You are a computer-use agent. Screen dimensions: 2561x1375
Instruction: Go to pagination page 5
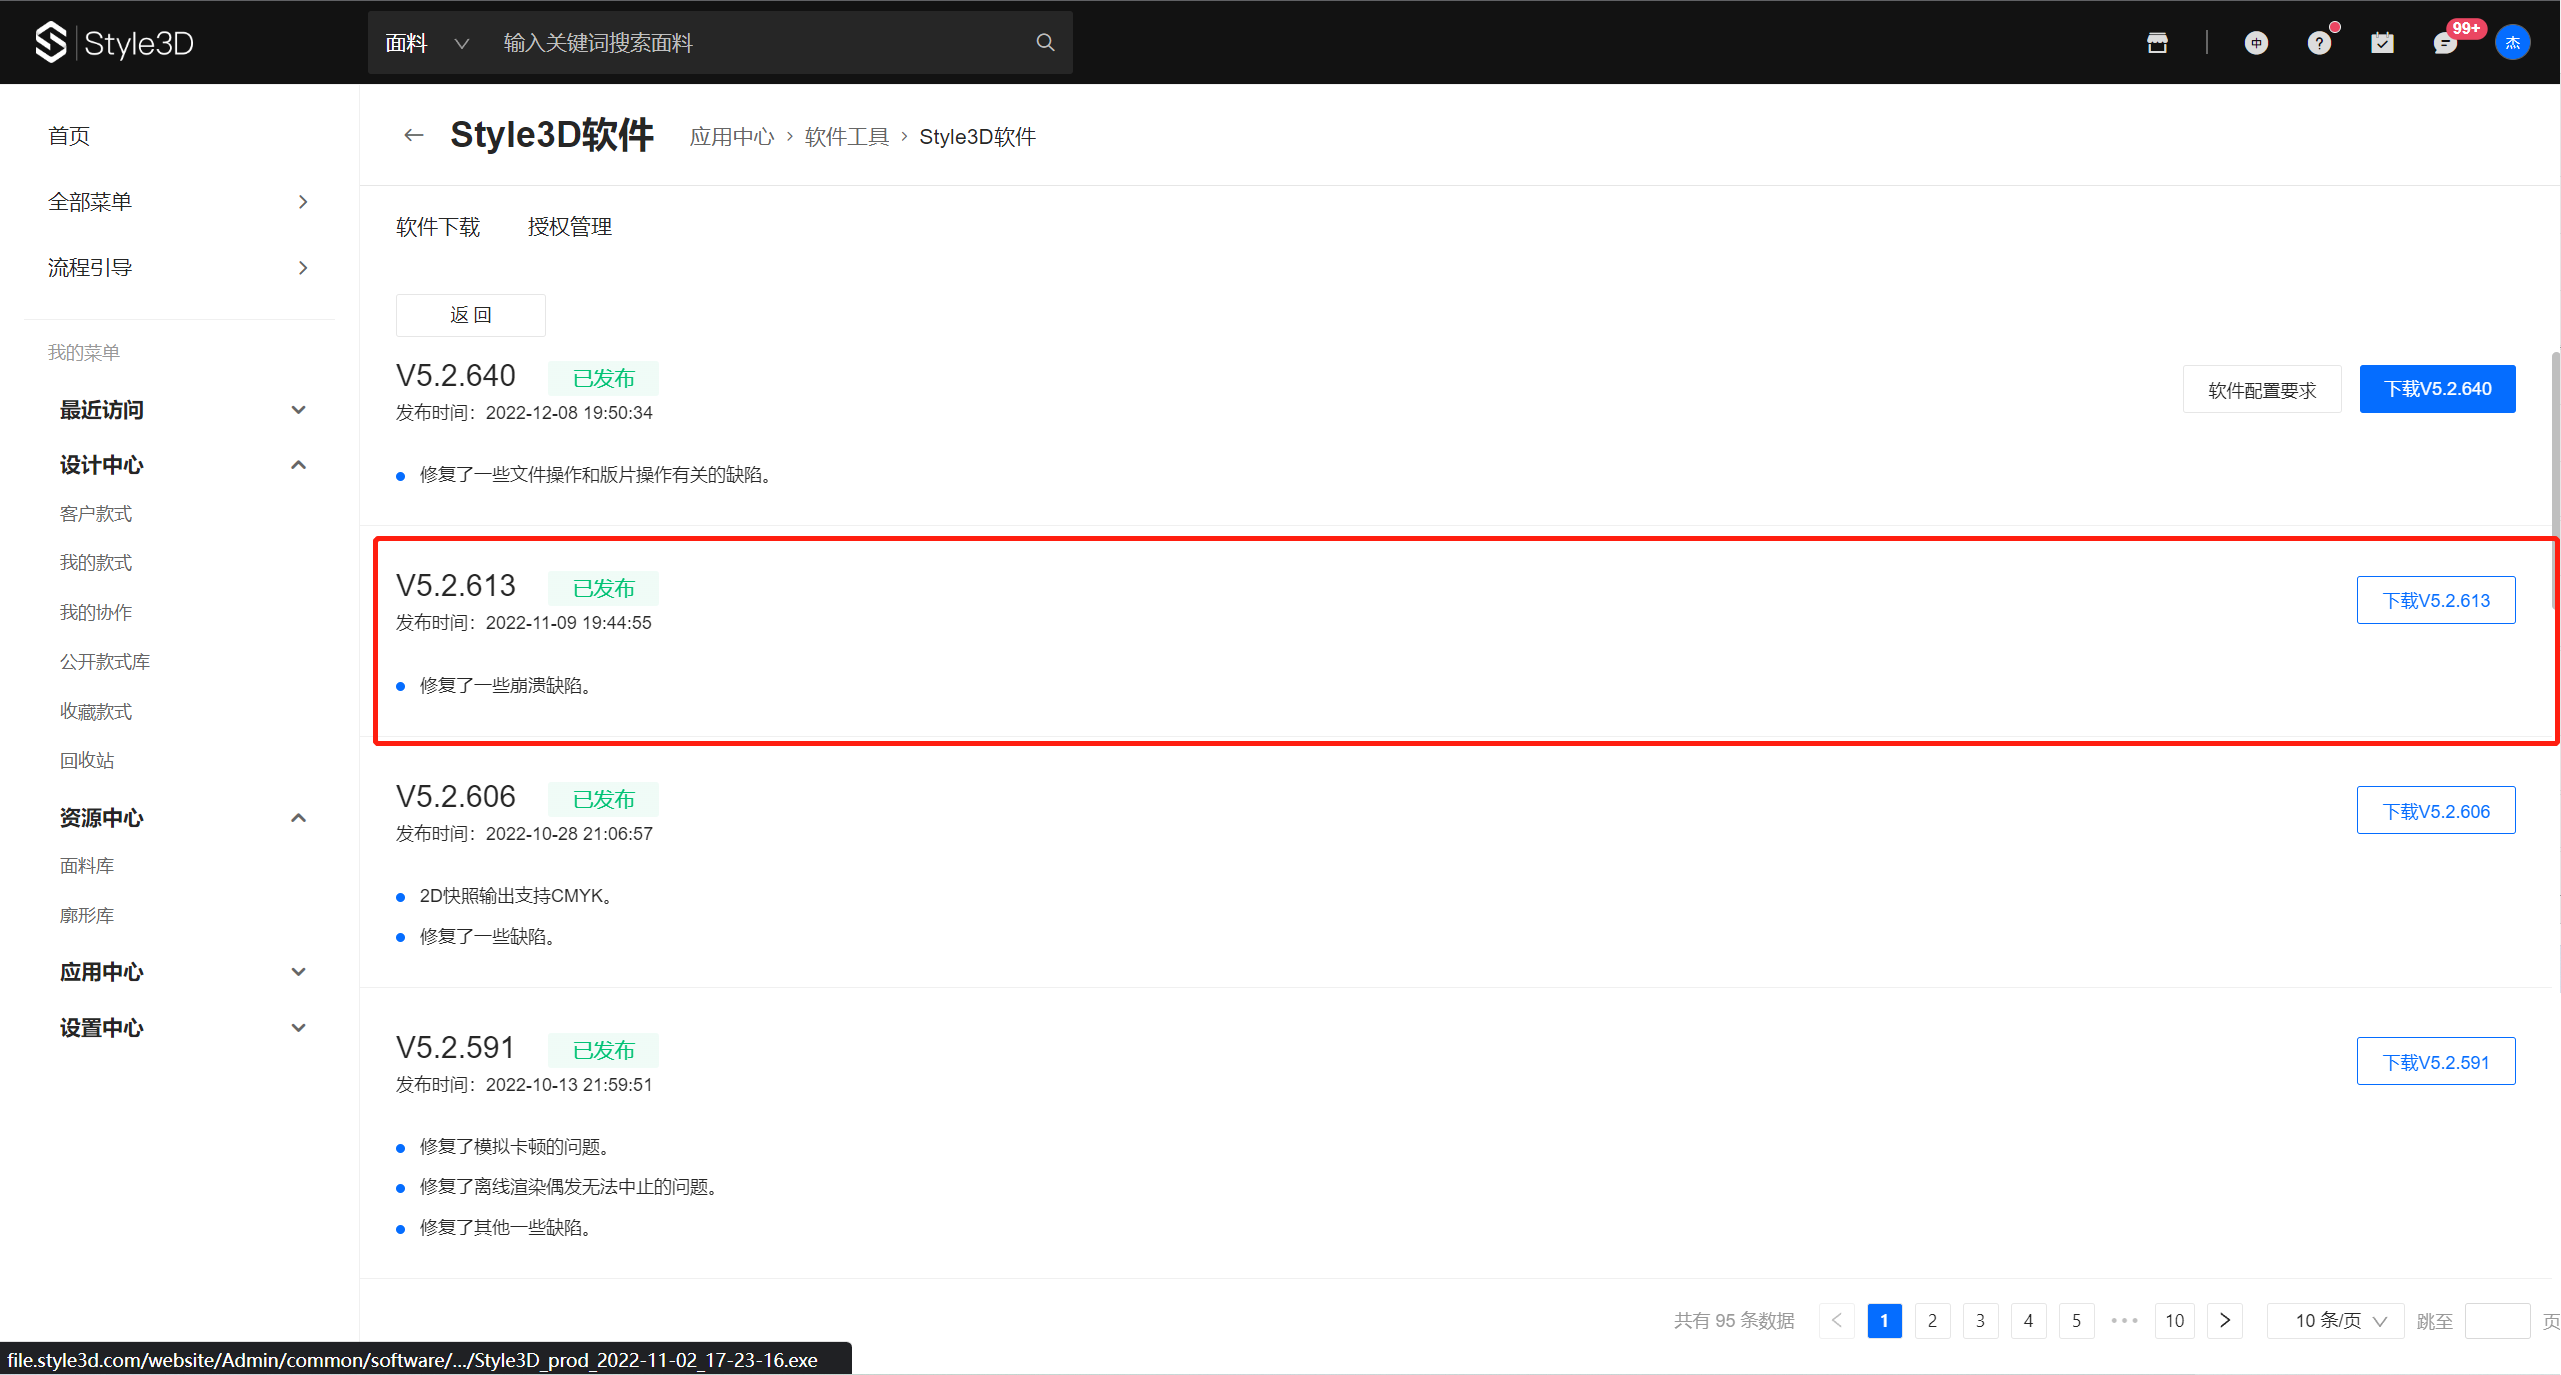point(2076,1321)
